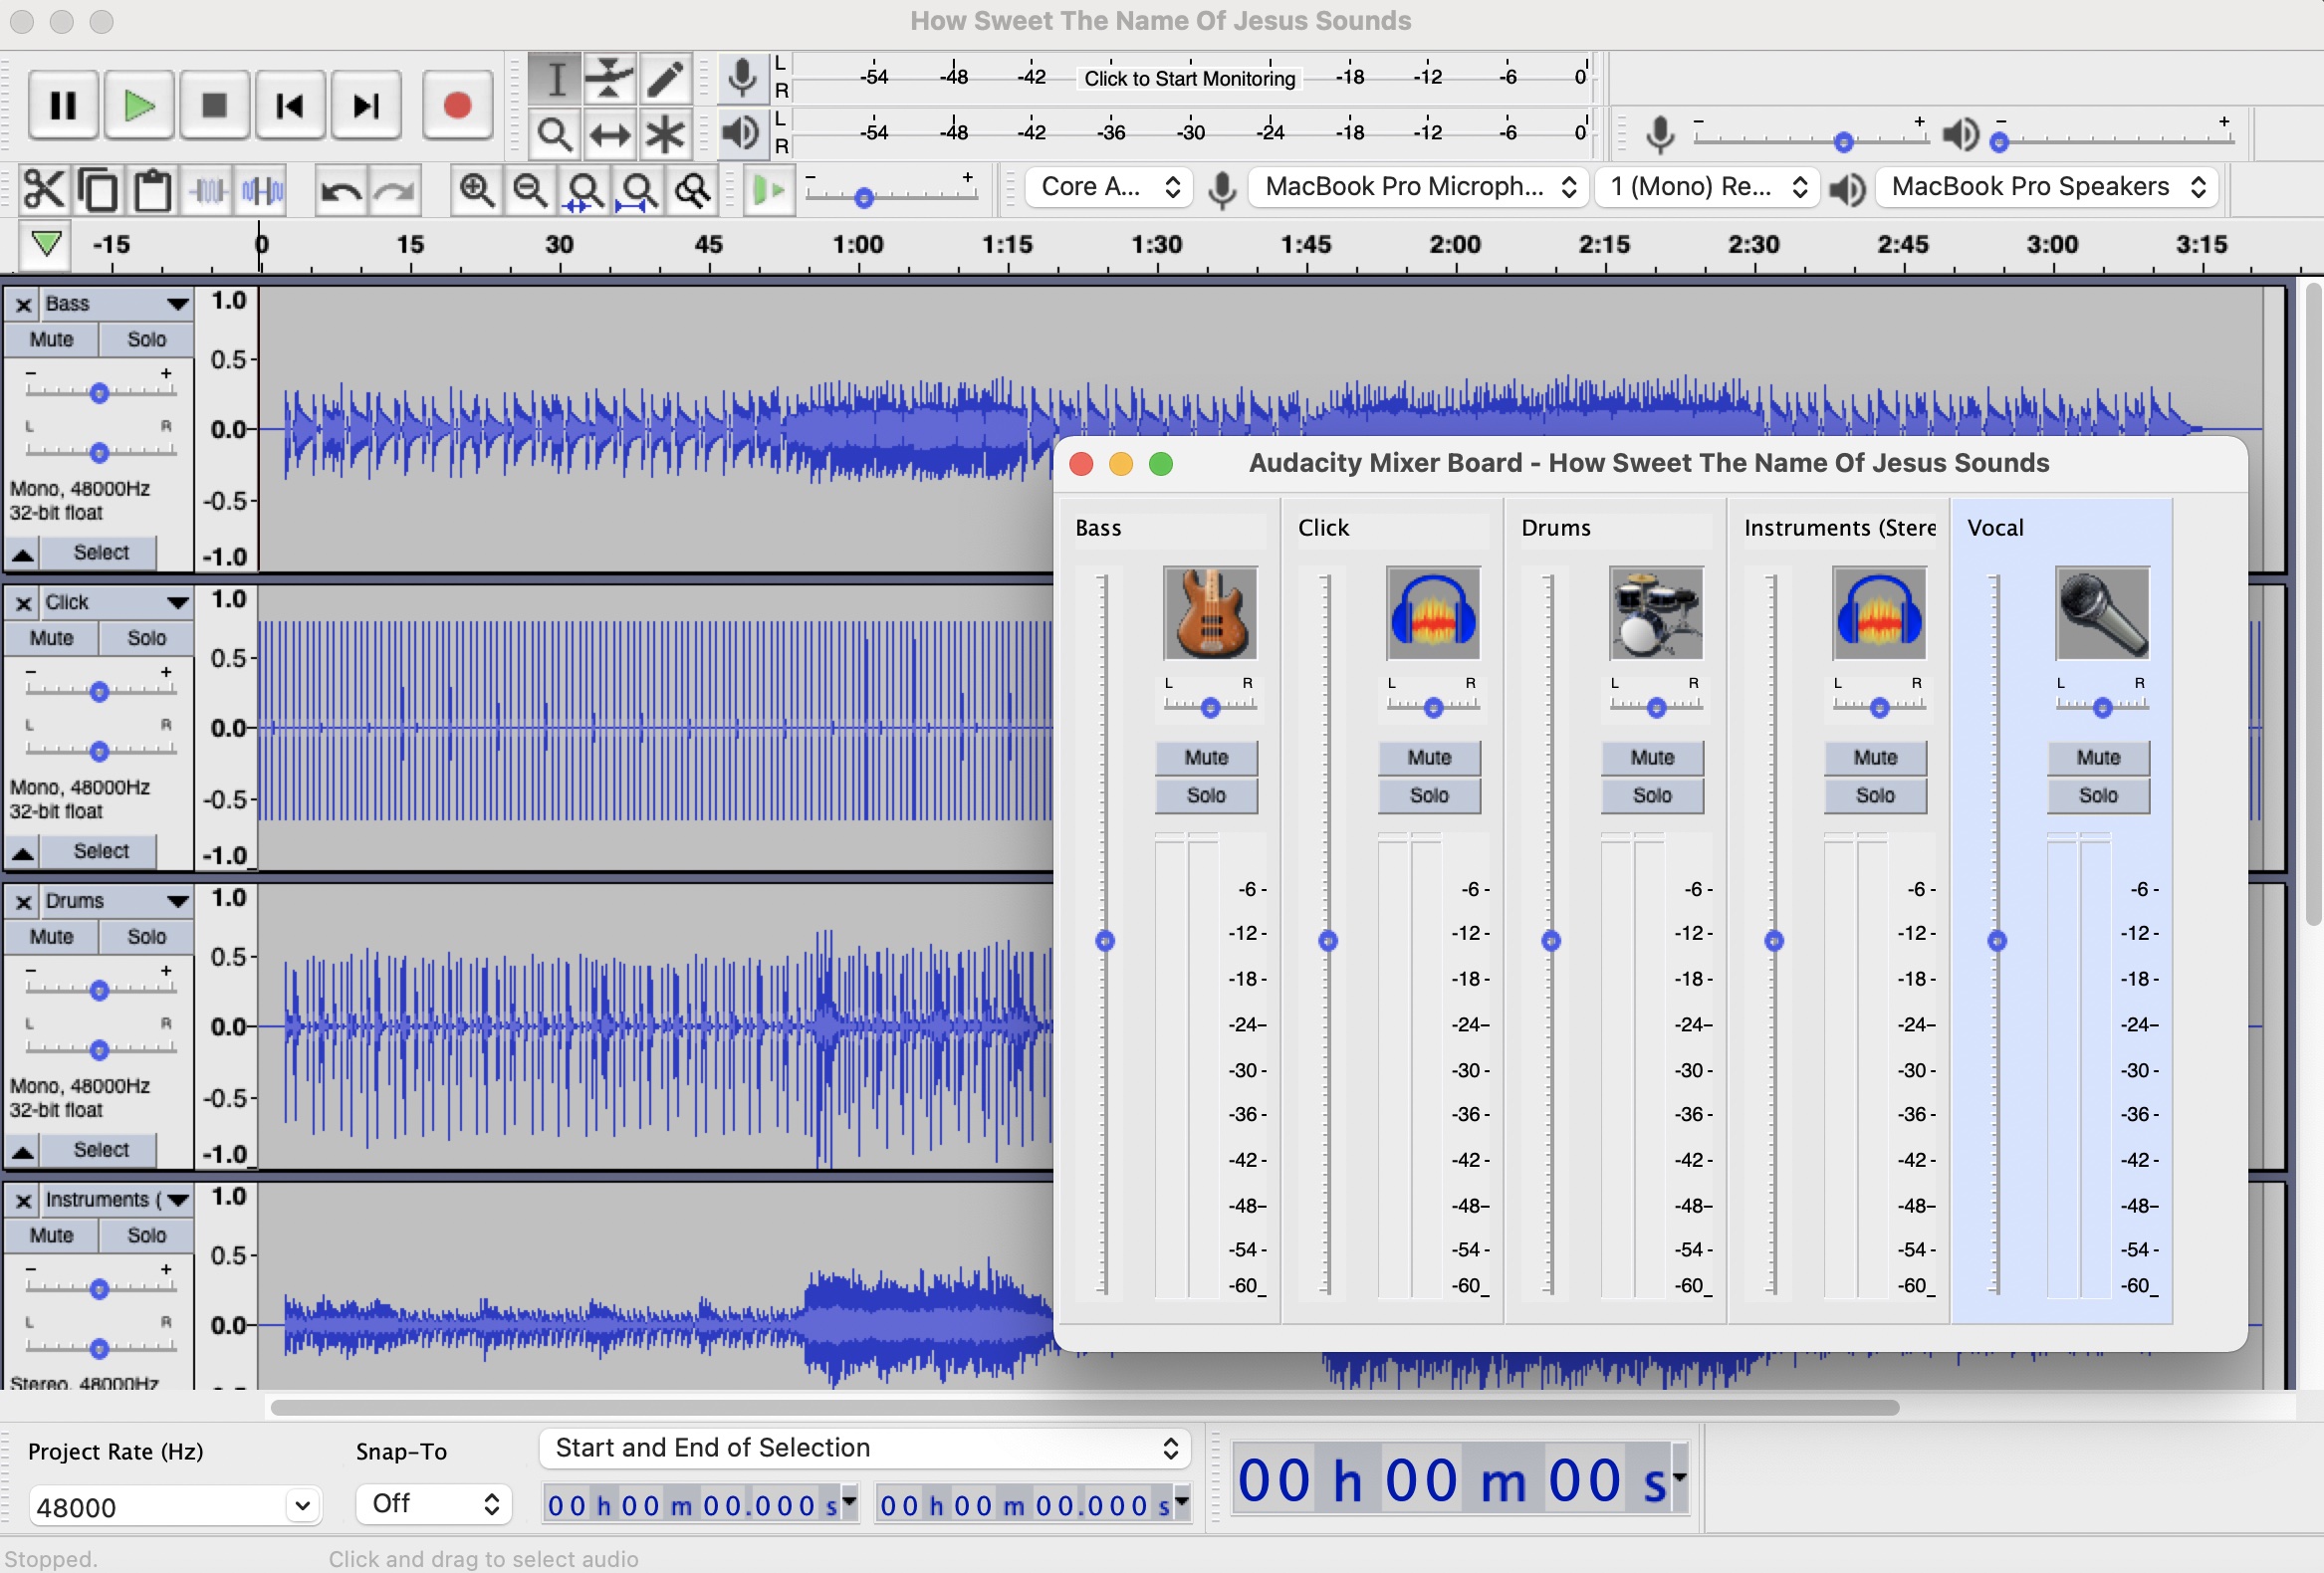Click the Zoom Out icon
Image resolution: width=2324 pixels, height=1573 pixels.
pos(530,189)
